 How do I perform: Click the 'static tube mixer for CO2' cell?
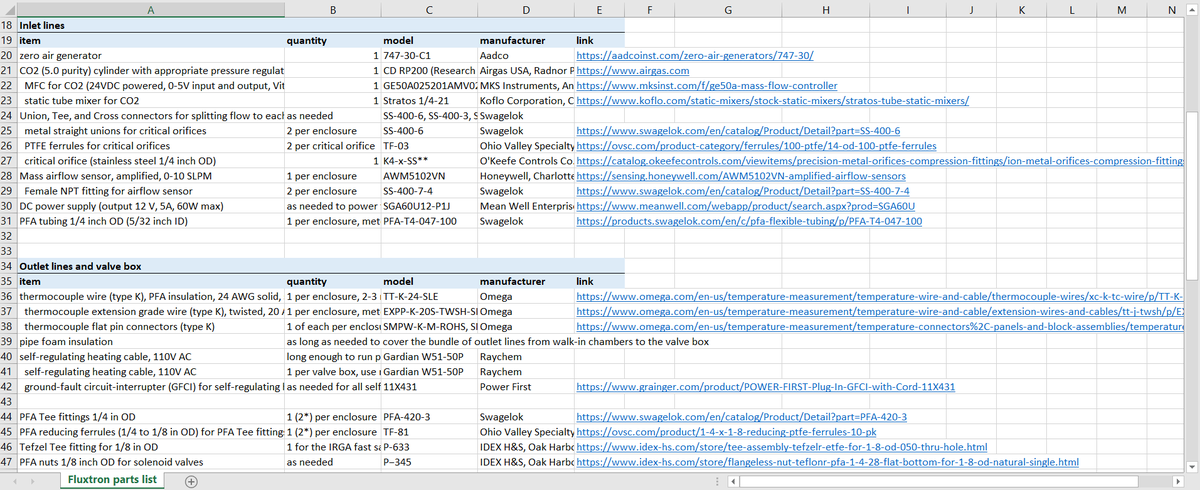[x=150, y=101]
